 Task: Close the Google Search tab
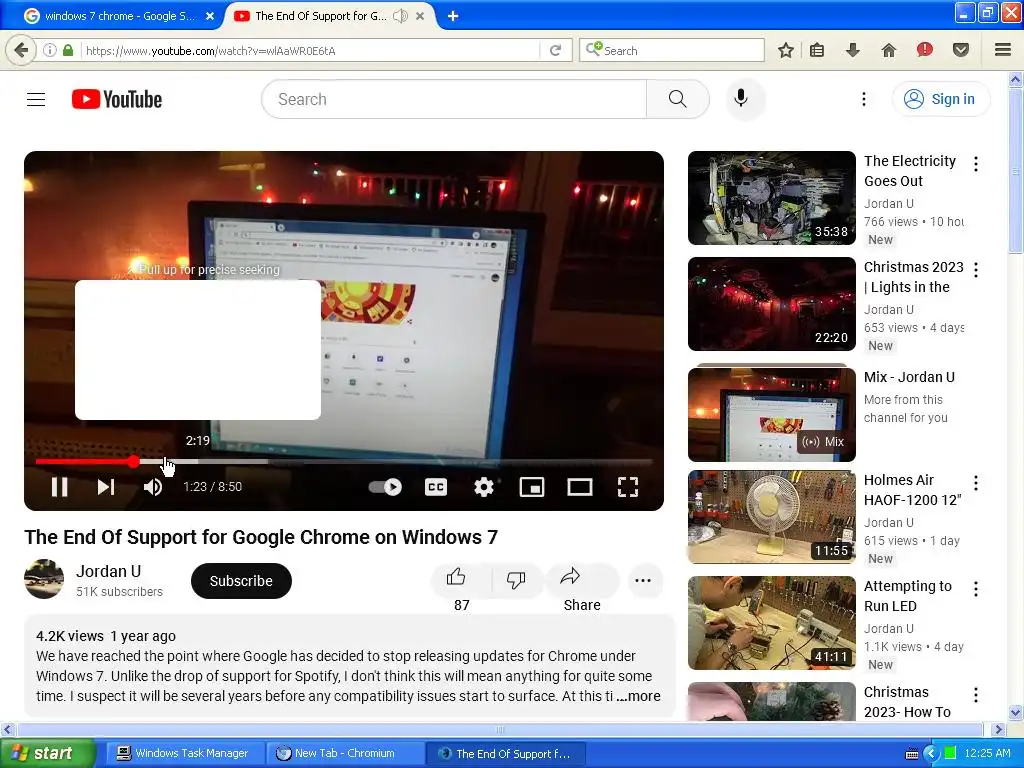[210, 16]
